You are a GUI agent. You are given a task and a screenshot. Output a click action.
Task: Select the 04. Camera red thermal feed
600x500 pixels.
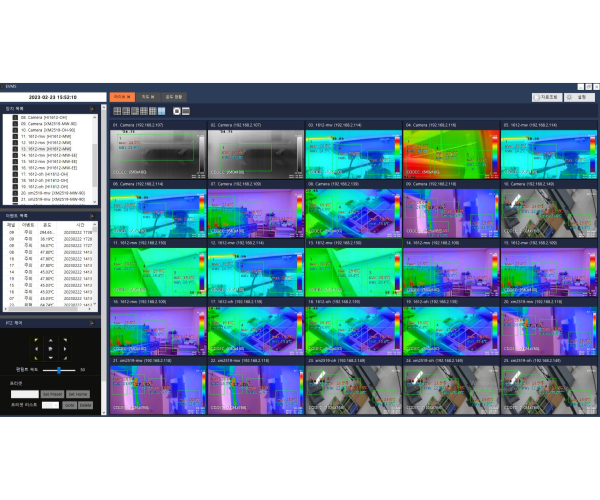tap(451, 154)
